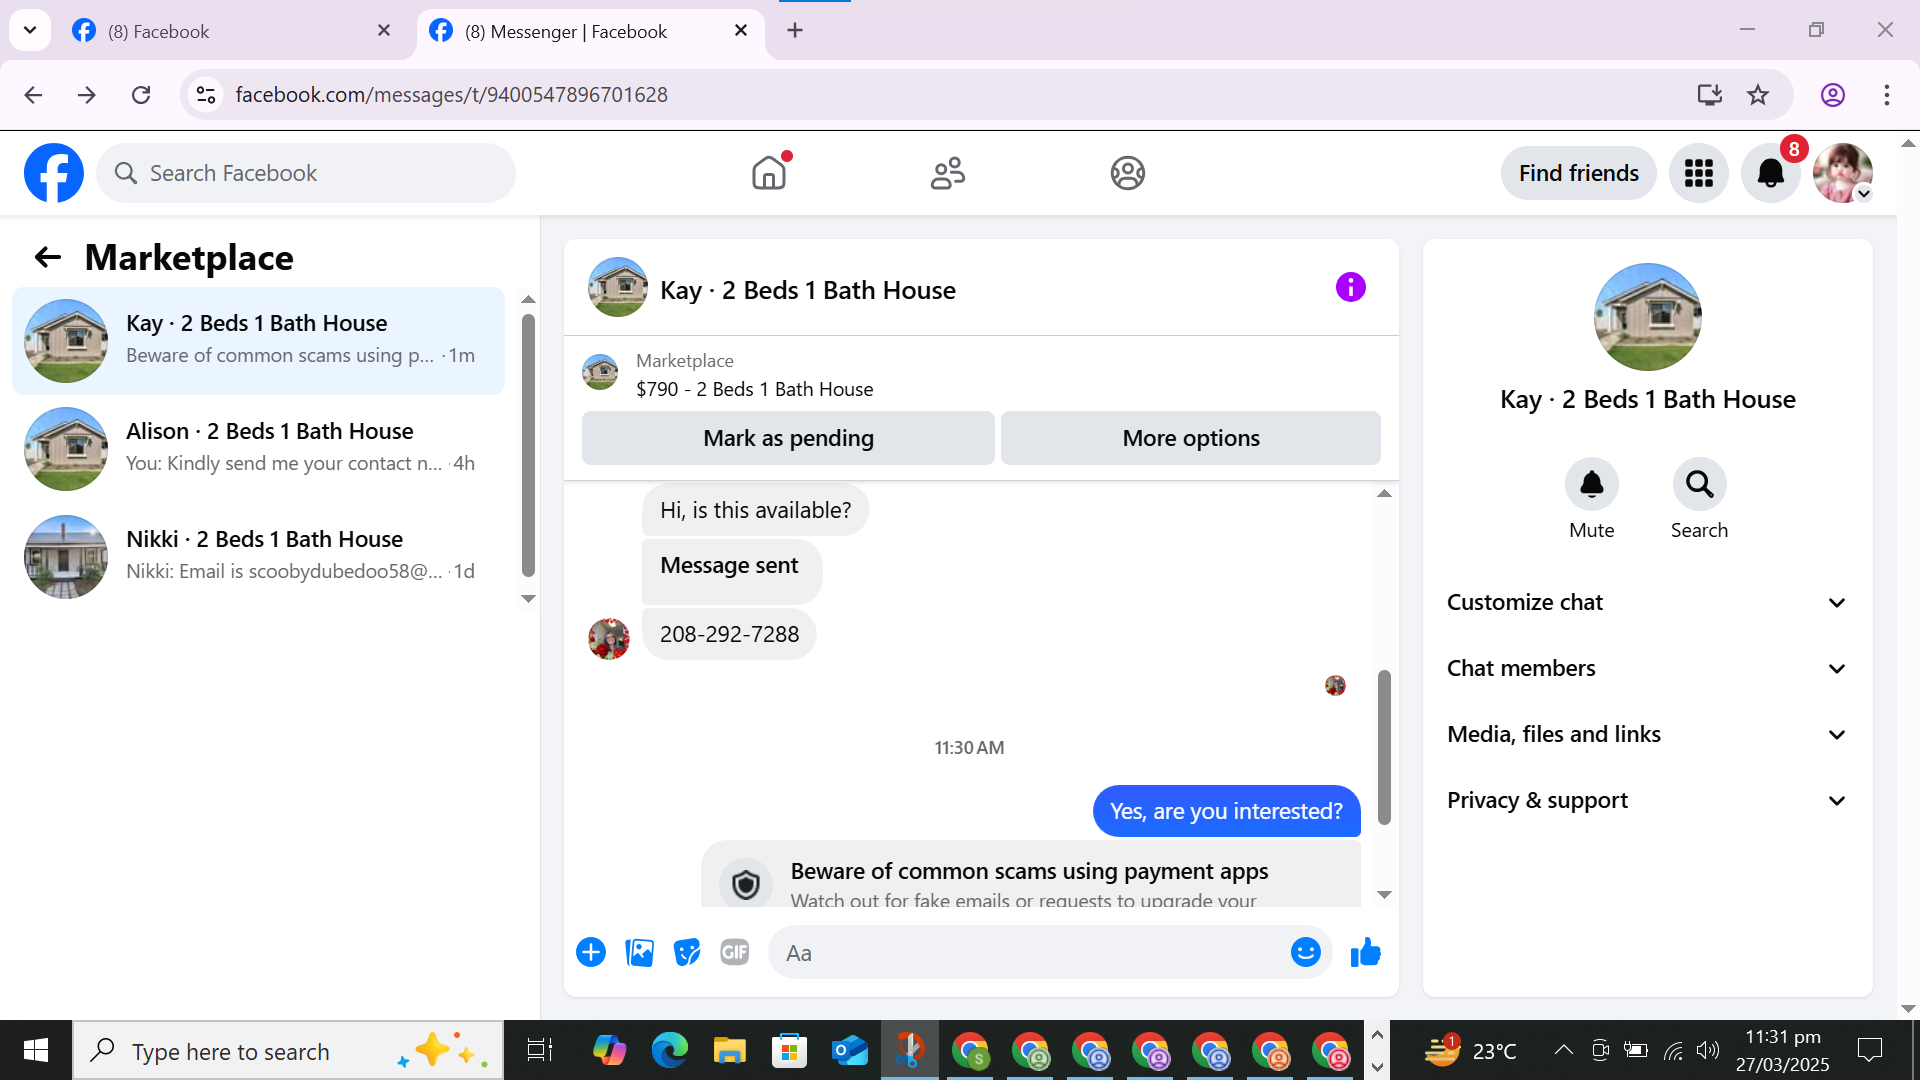
Task: Send a thumbs-up like
Action: pos(1365,952)
